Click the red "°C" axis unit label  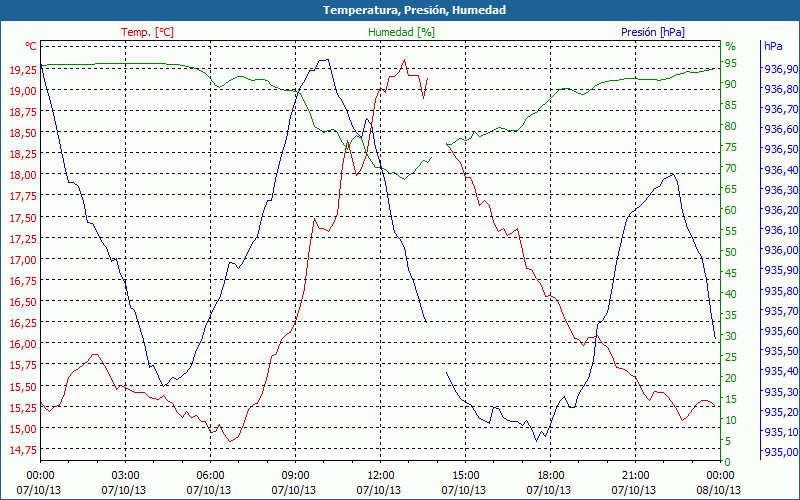coord(31,46)
